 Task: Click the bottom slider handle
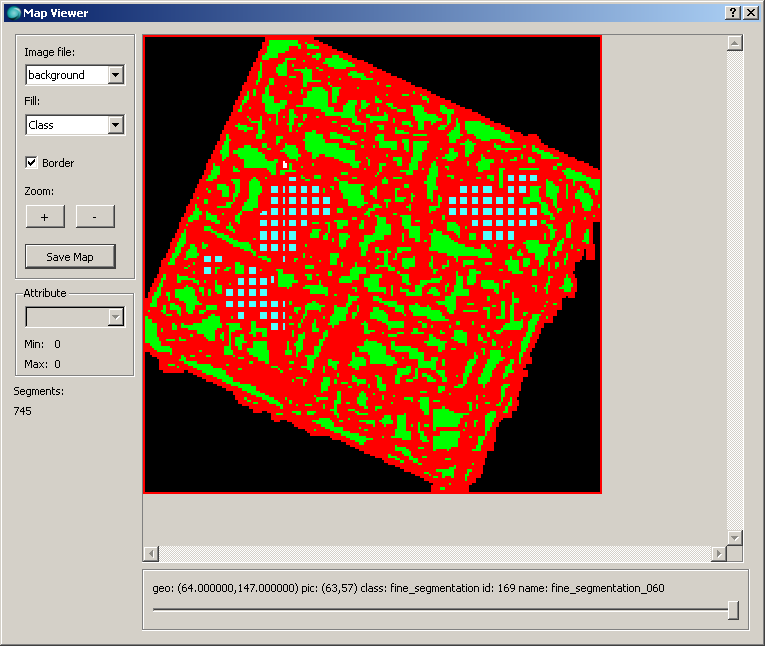[x=733, y=610]
